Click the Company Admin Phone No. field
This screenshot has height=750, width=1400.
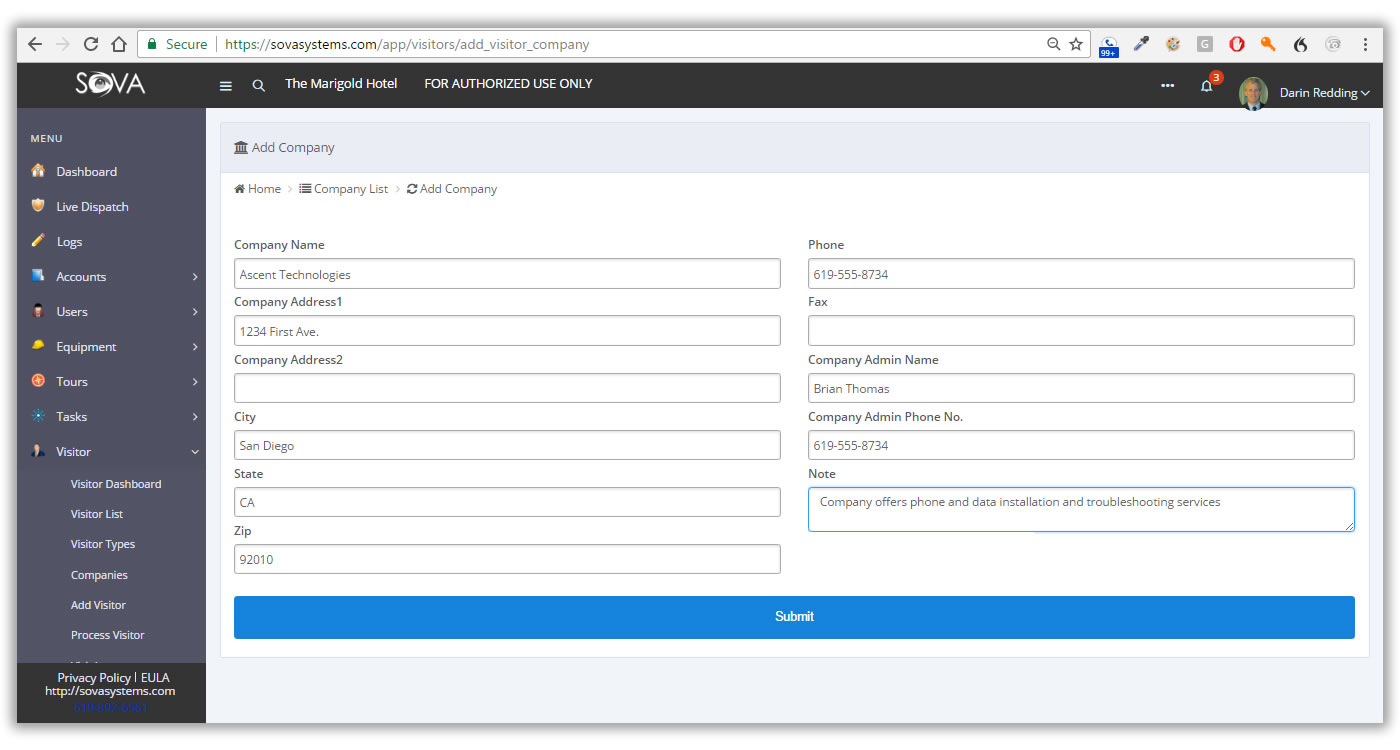(x=1081, y=445)
